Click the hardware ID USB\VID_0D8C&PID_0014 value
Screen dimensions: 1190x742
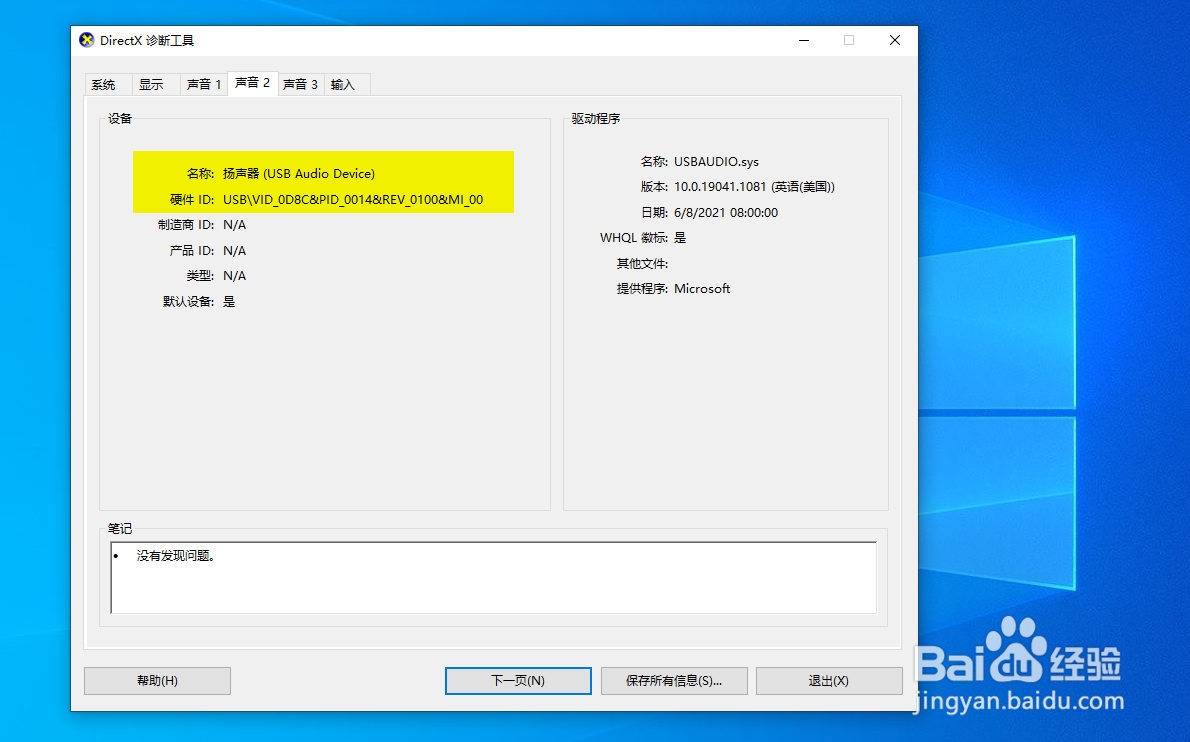353,200
